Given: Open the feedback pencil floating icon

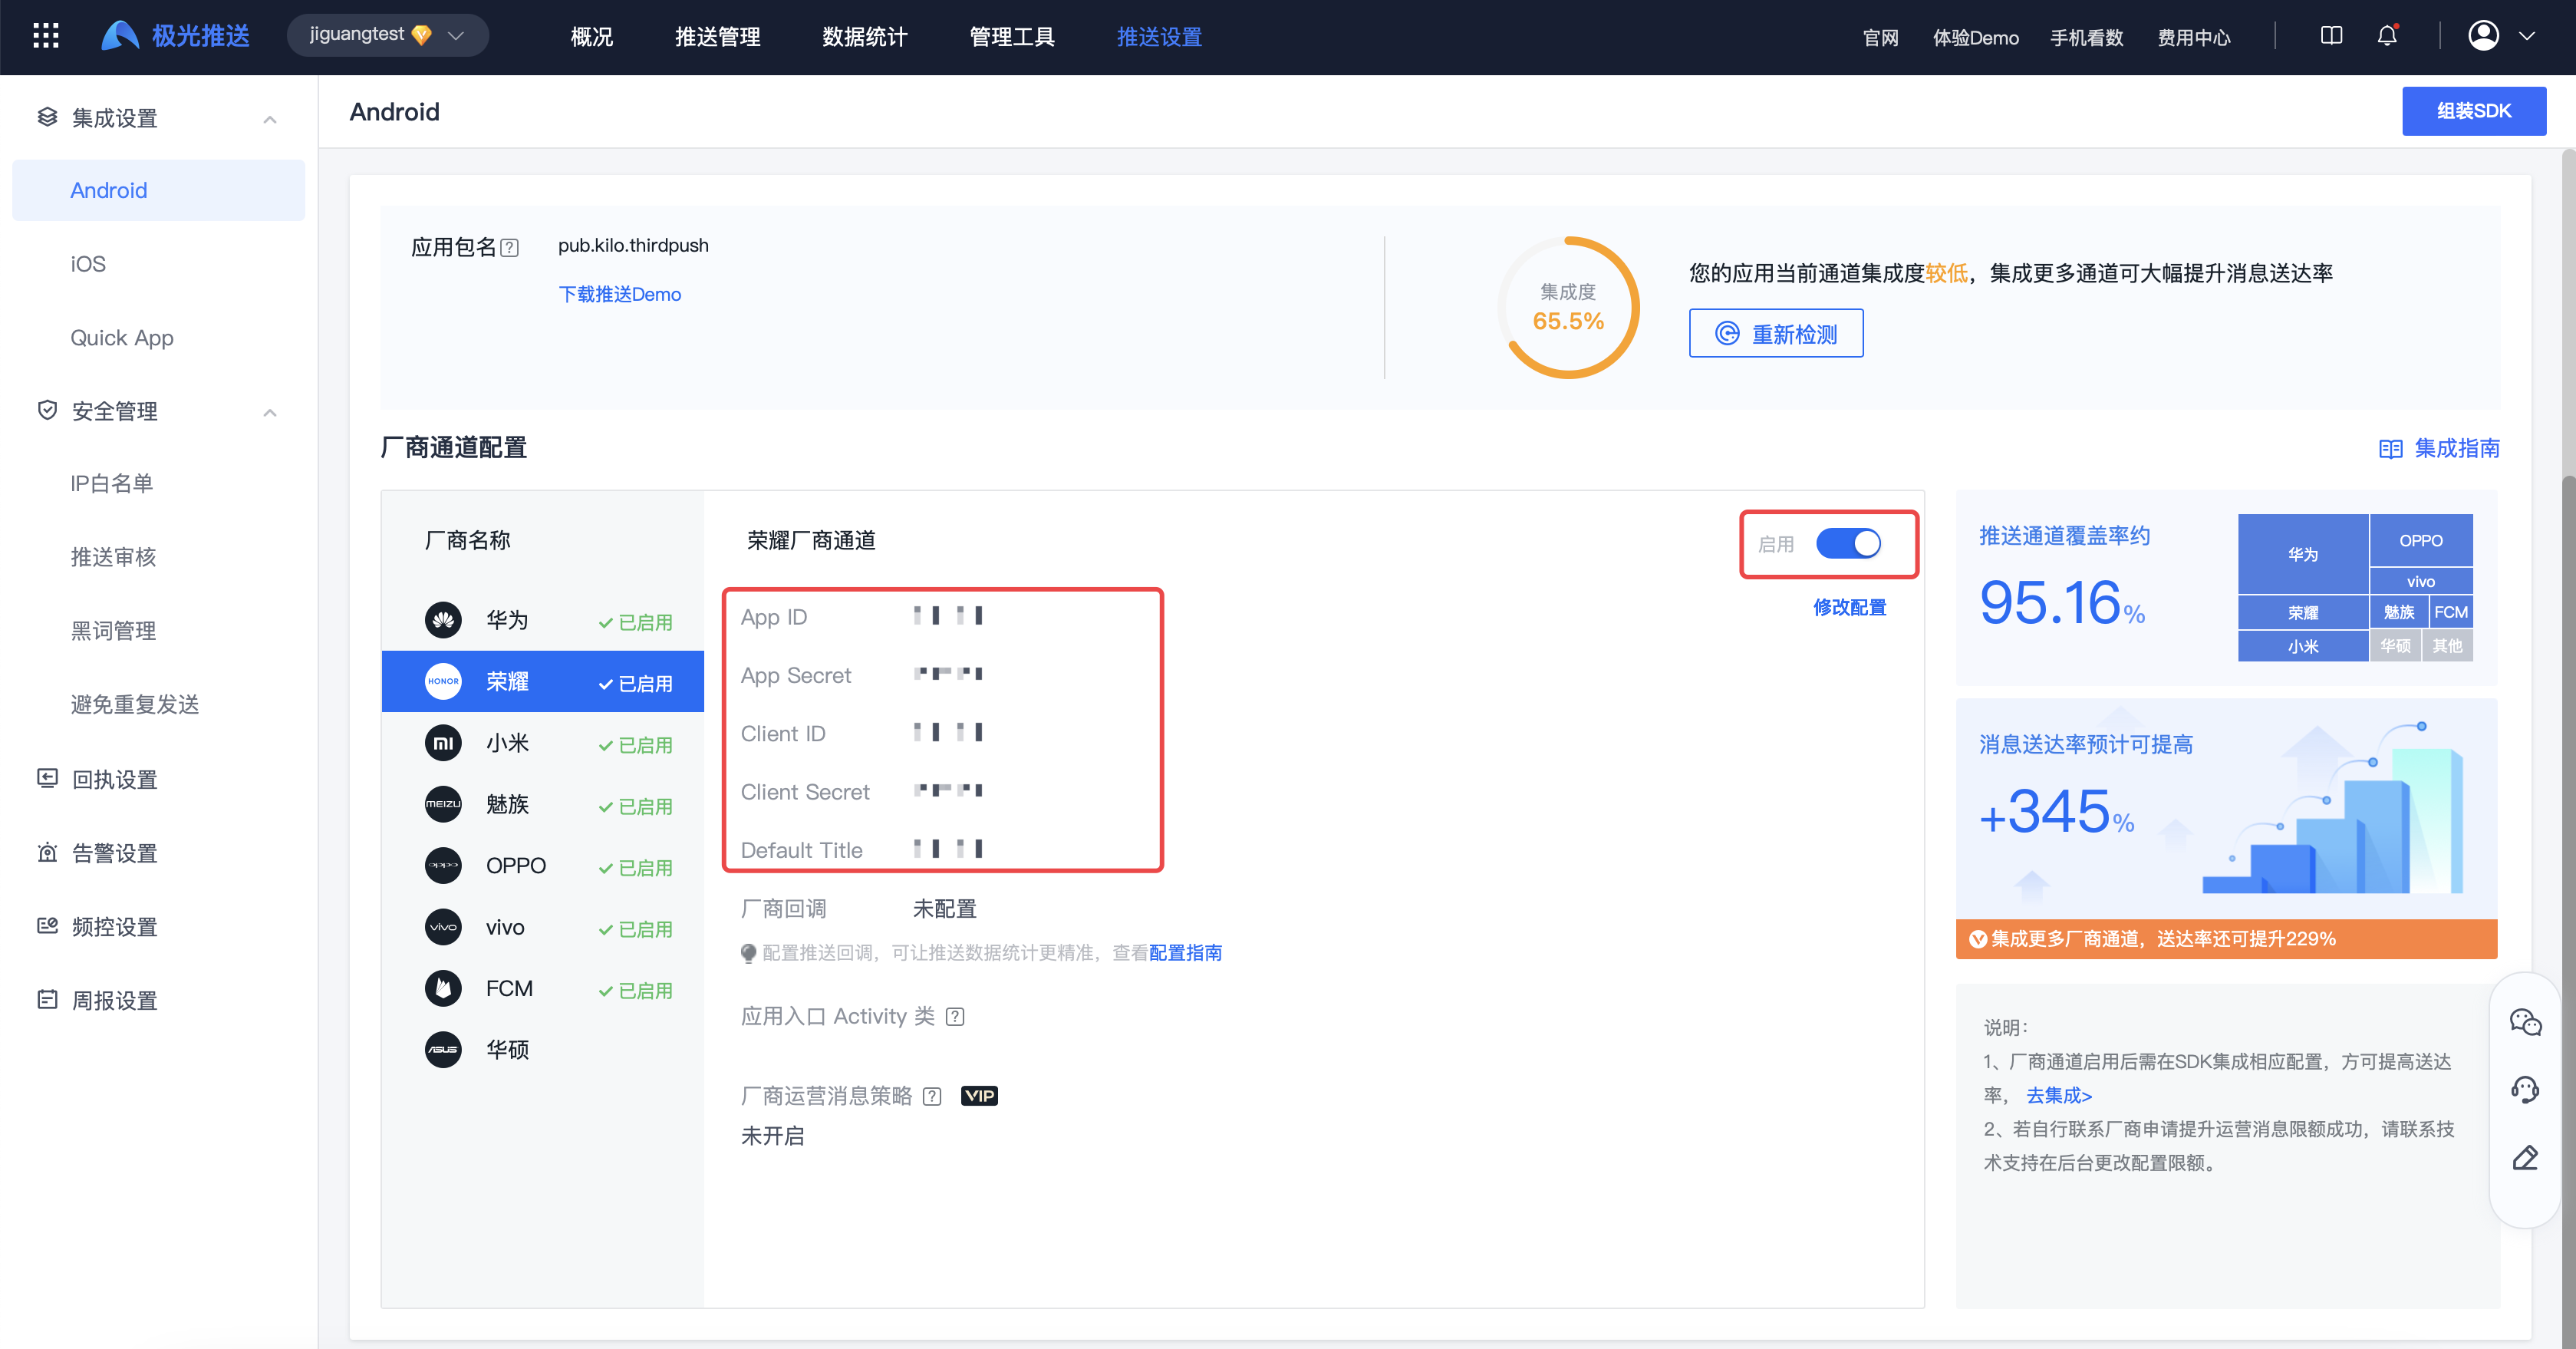Looking at the screenshot, I should point(2525,1158).
